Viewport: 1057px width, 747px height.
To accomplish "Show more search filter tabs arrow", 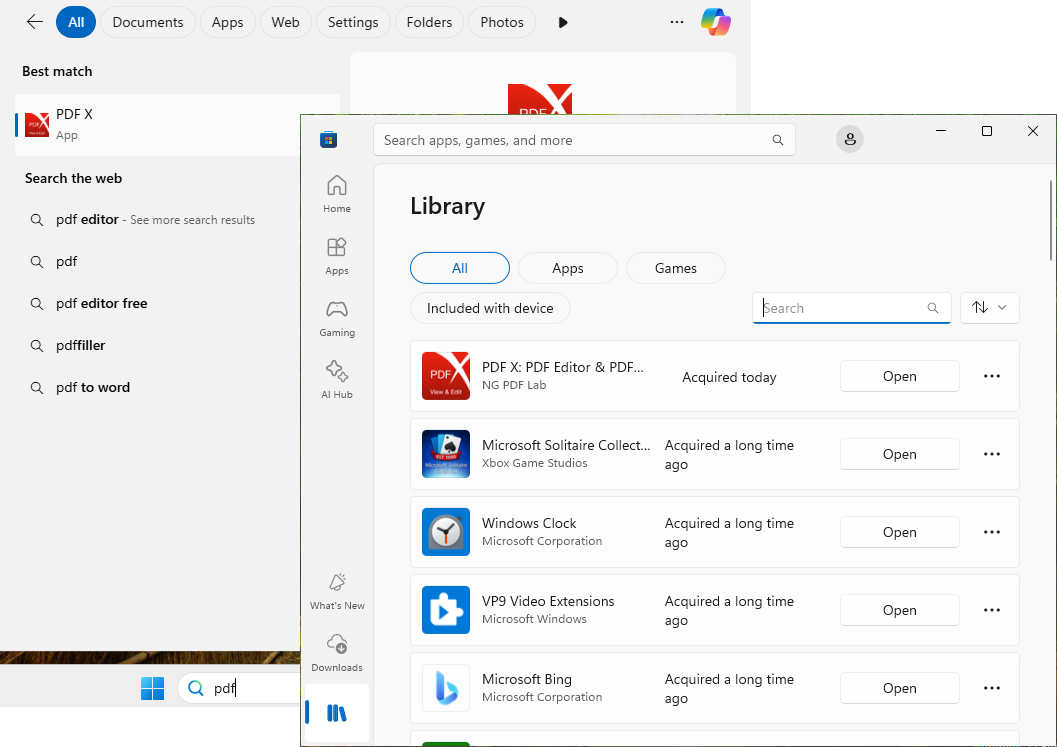I will 563,22.
